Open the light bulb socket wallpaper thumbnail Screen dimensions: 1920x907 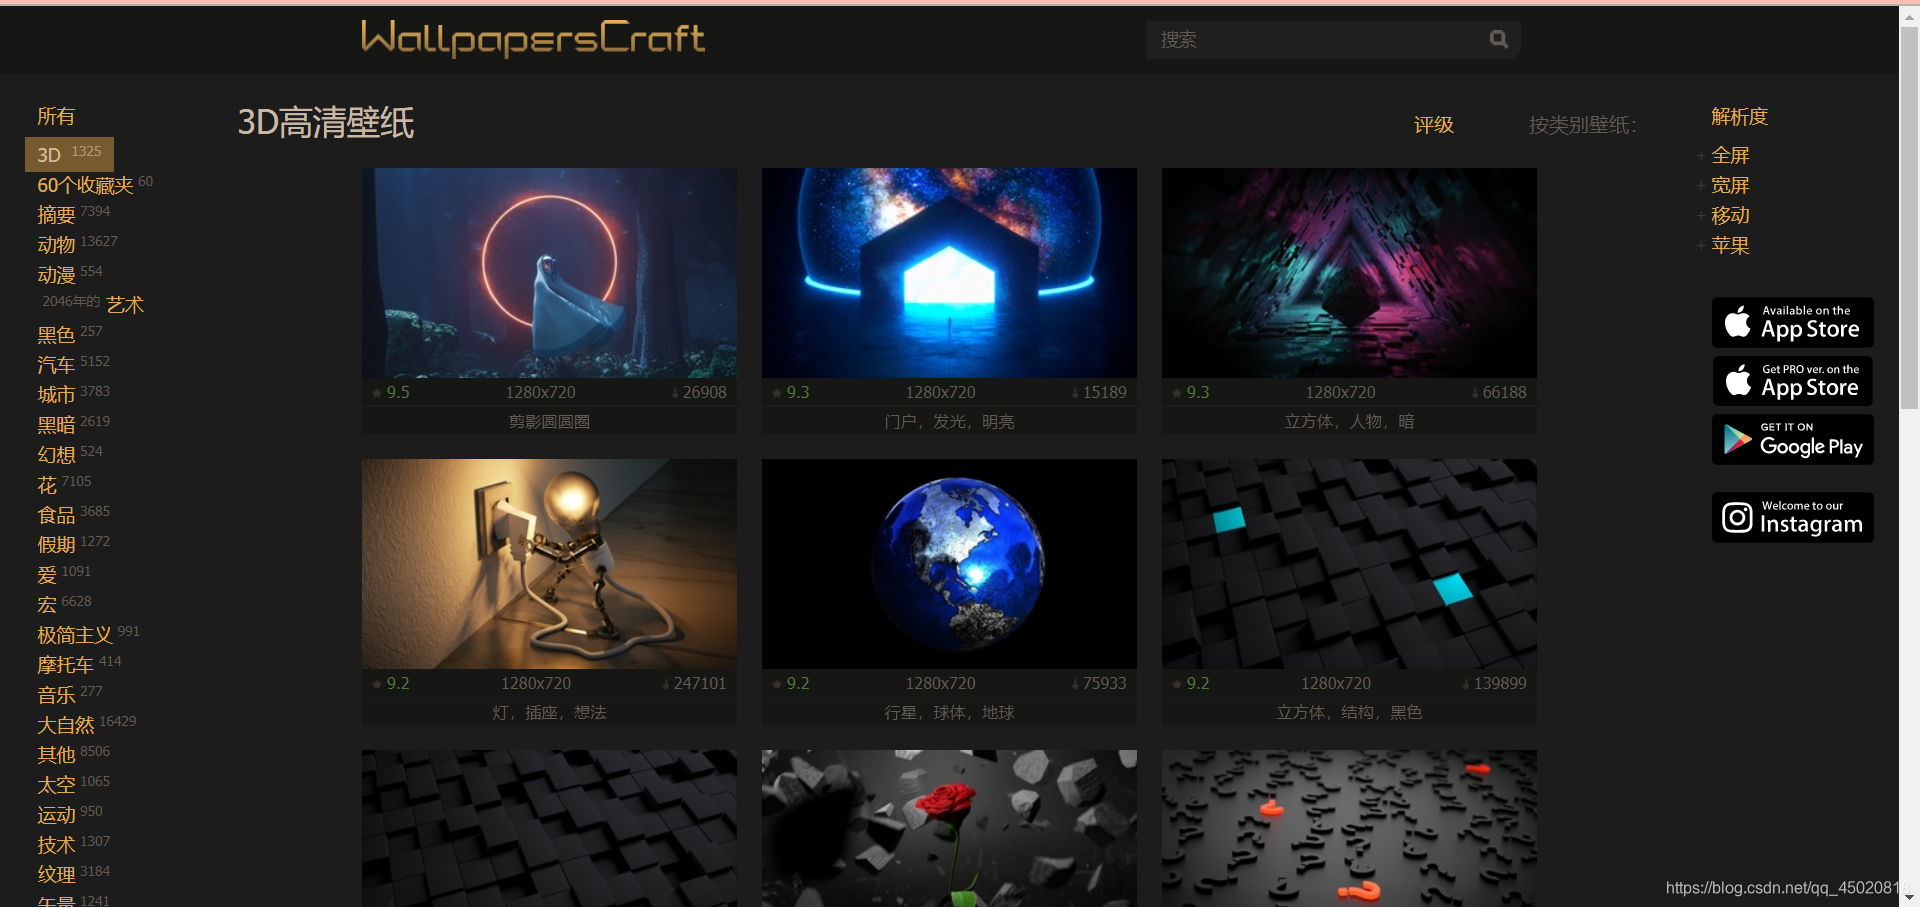[x=549, y=563]
